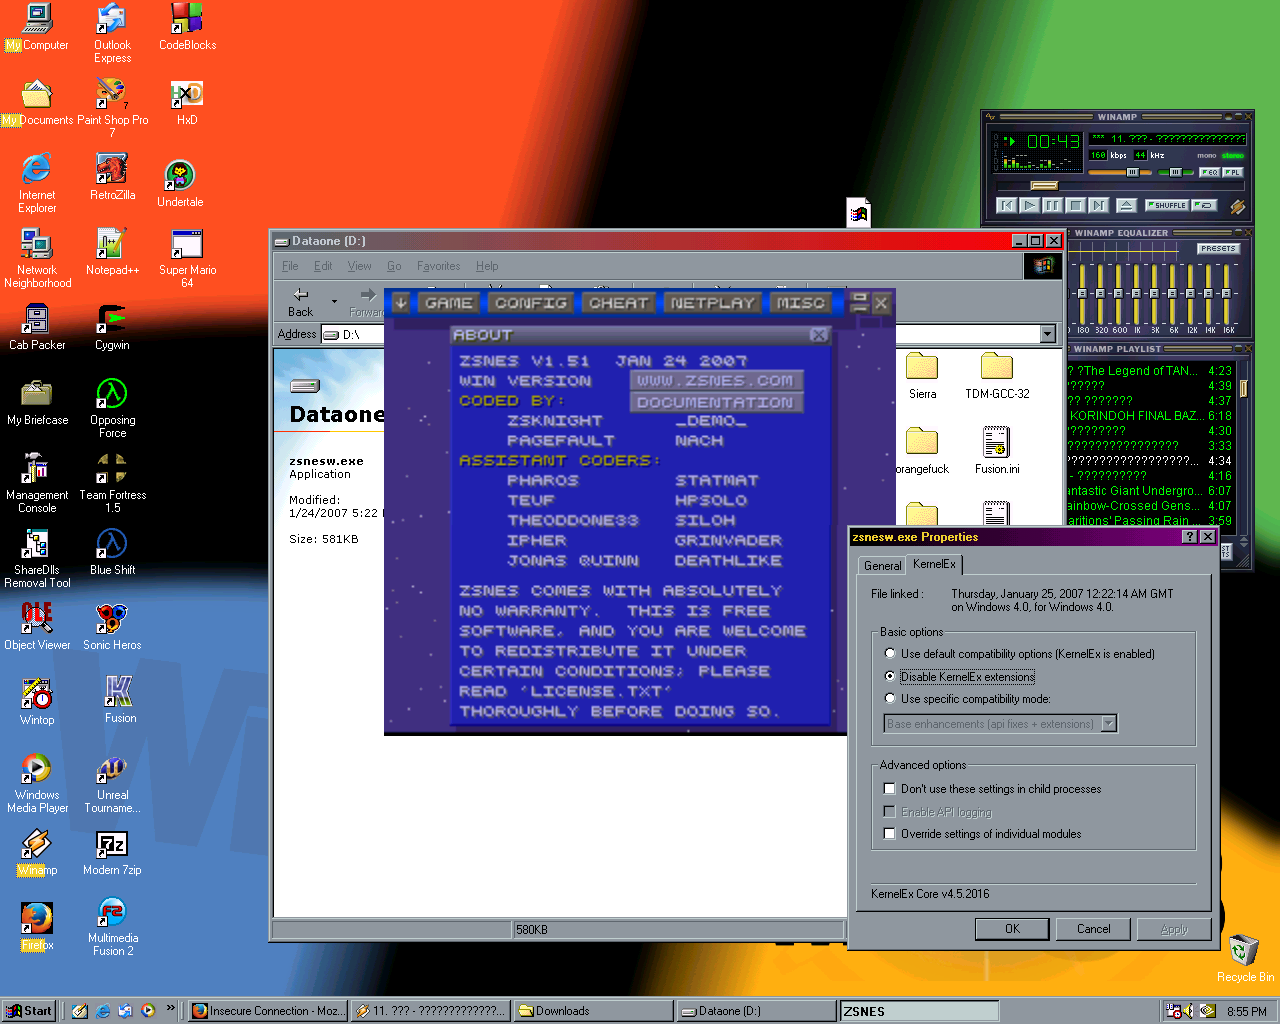
Task: Toggle Winamp Shuffle mode
Action: [x=1167, y=205]
